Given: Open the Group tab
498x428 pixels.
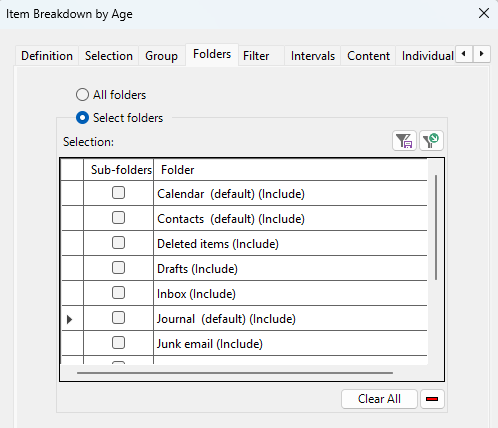Looking at the screenshot, I should pyautogui.click(x=161, y=56).
